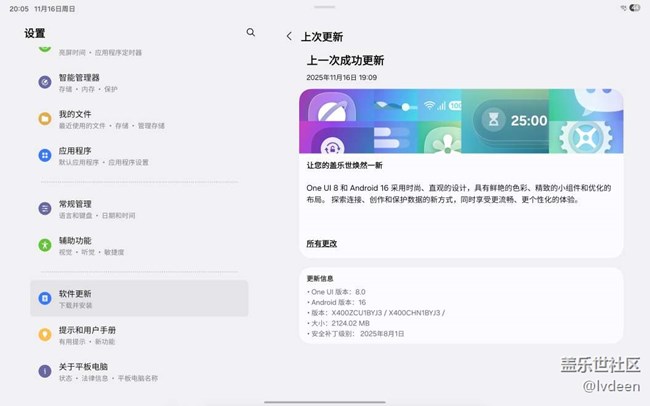Screen dimensions: 650x406
Task: Tap the 软件更新 icon
Action: tap(45, 298)
